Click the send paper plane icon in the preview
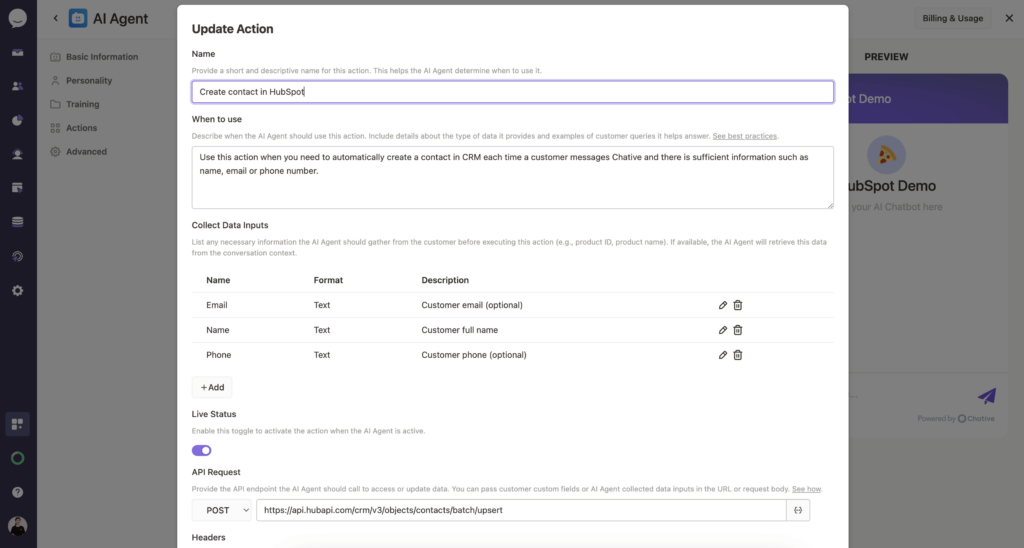The image size is (1024, 548). point(987,395)
